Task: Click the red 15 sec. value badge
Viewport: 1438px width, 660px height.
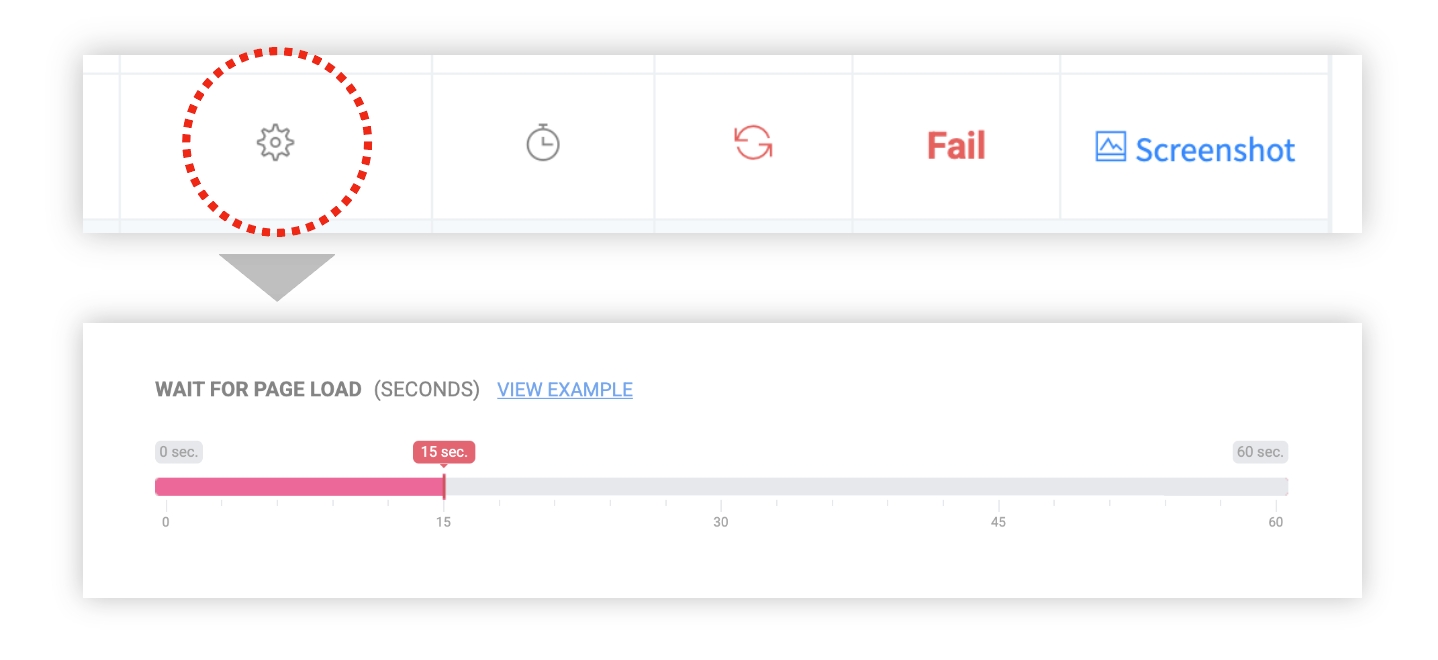Action: pos(444,452)
